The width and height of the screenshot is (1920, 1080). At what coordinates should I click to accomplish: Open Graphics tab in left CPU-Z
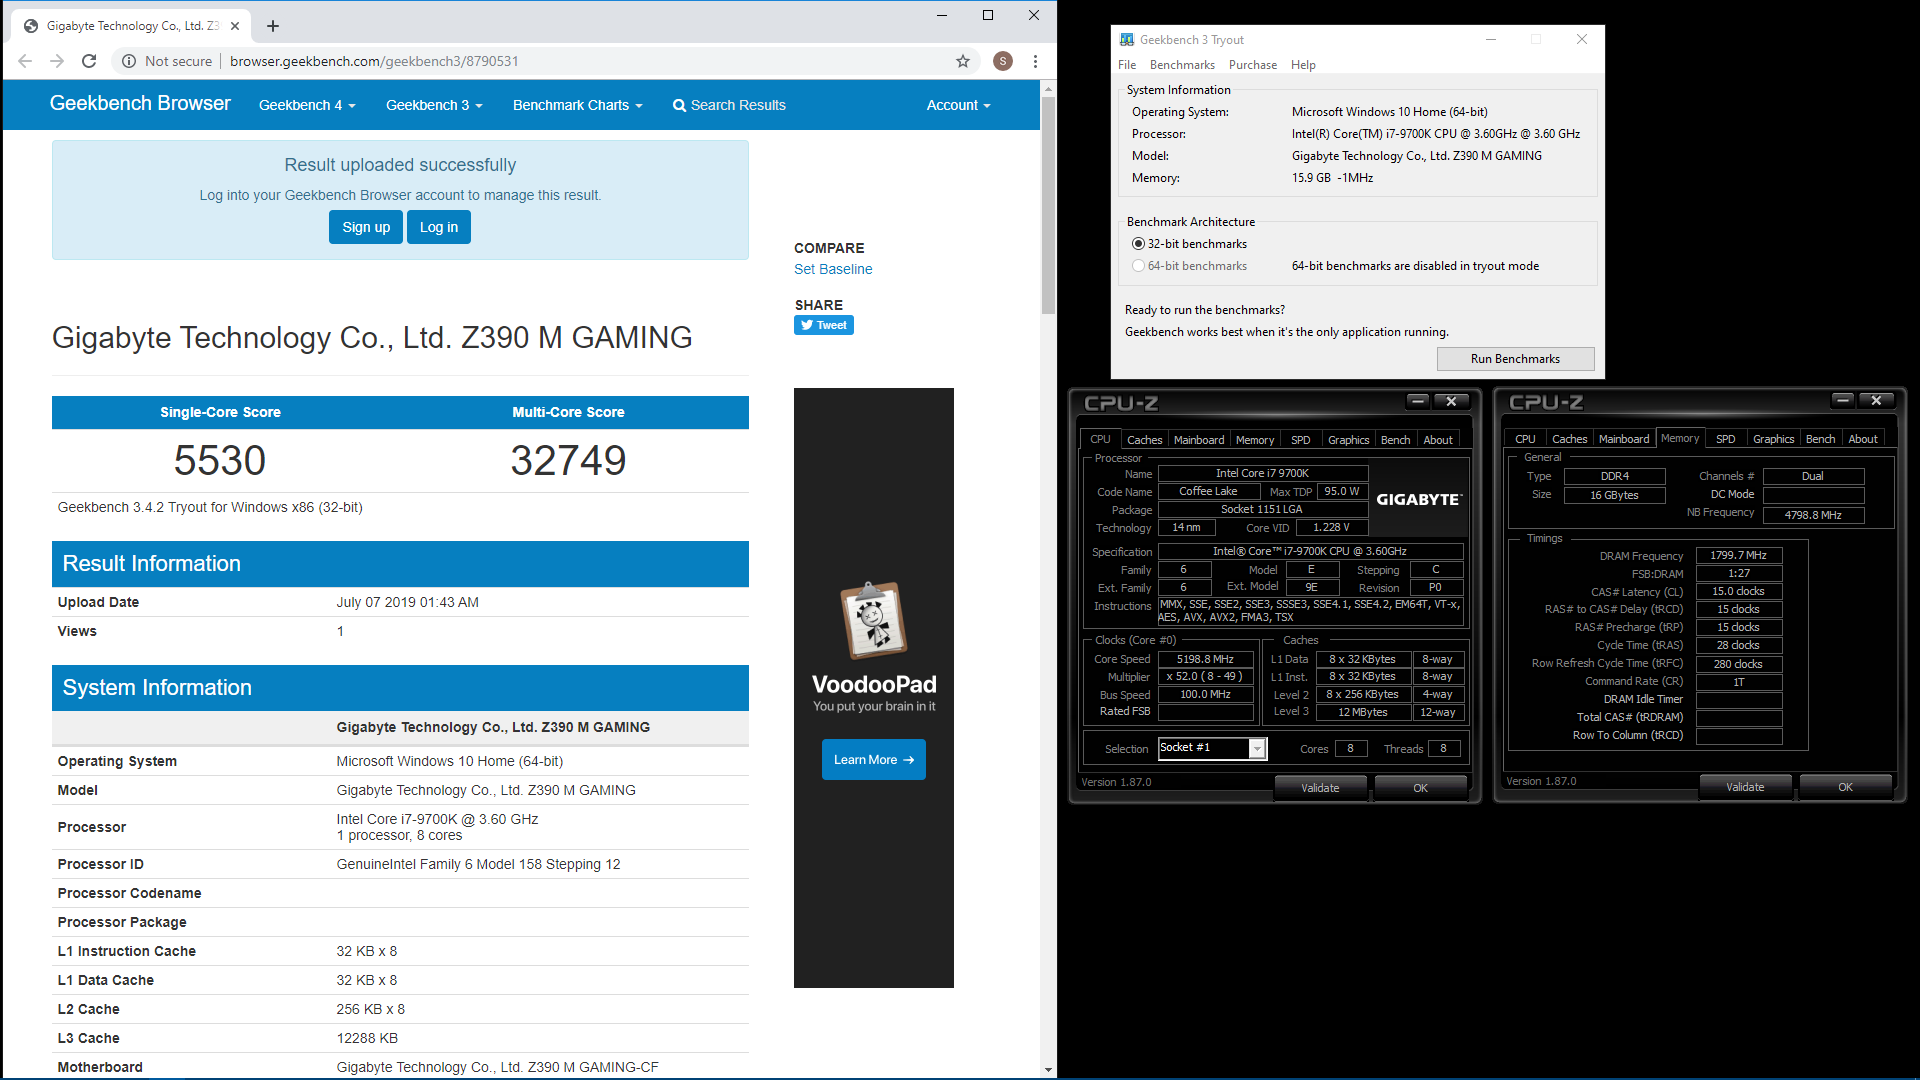point(1348,440)
